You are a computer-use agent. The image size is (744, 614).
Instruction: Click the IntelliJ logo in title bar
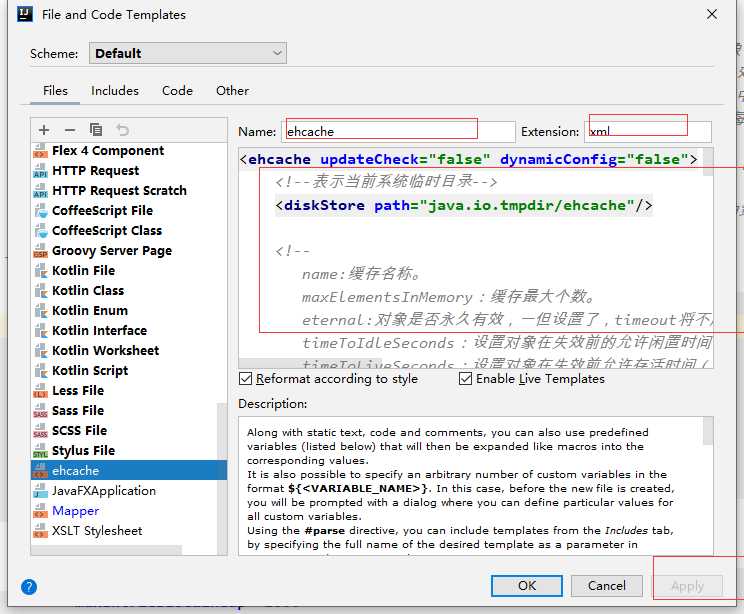coord(25,14)
